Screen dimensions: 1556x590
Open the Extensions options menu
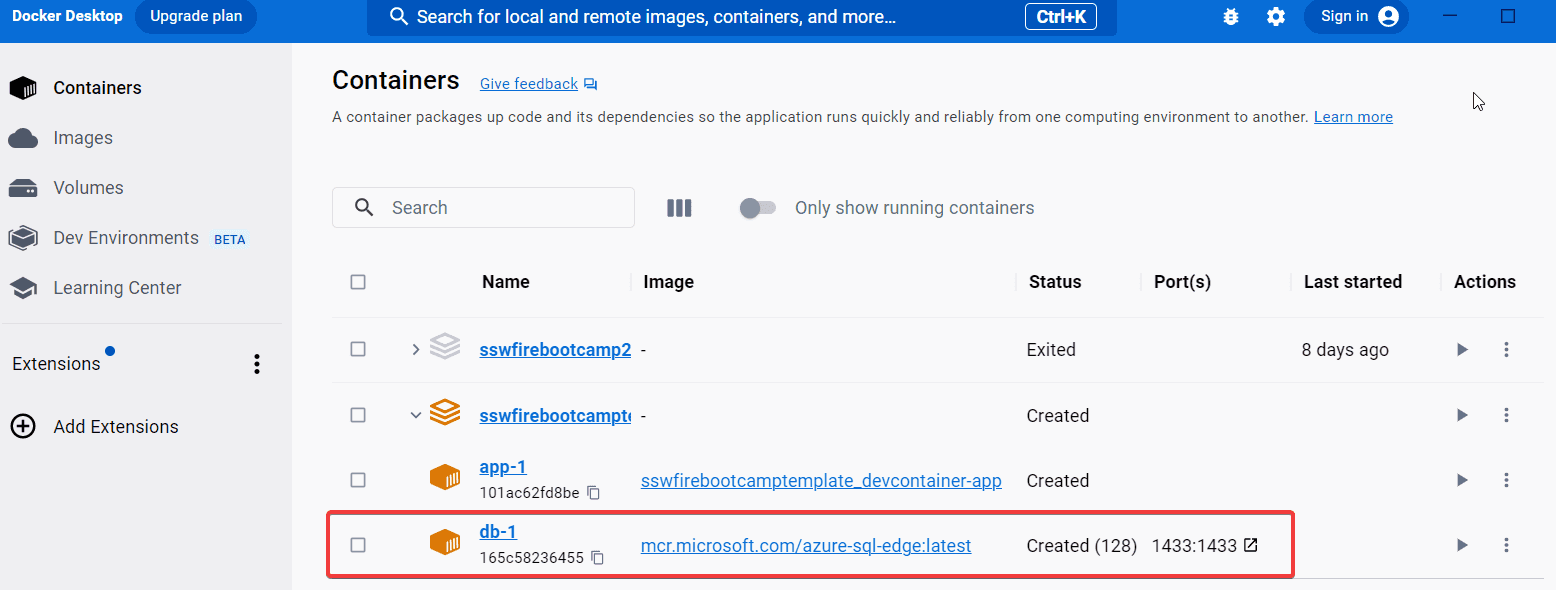257,364
